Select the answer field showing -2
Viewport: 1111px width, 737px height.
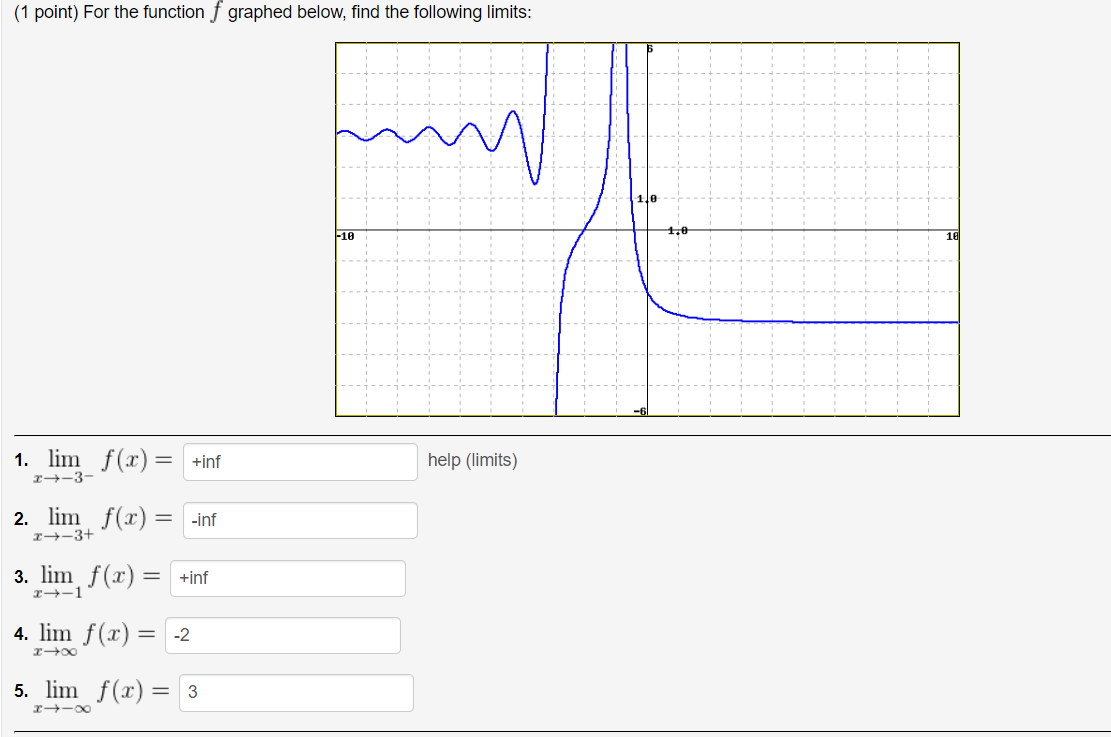(x=283, y=635)
